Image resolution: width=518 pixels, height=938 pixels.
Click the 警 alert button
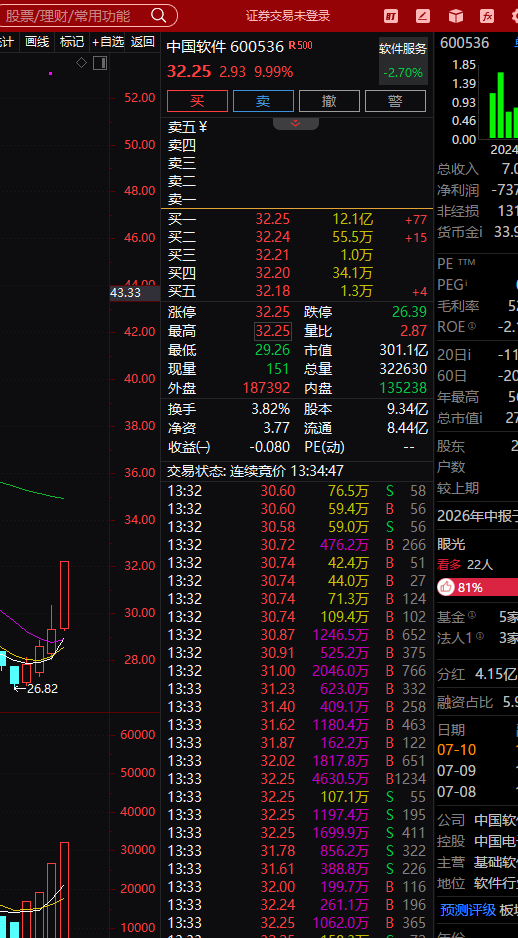pyautogui.click(x=395, y=101)
